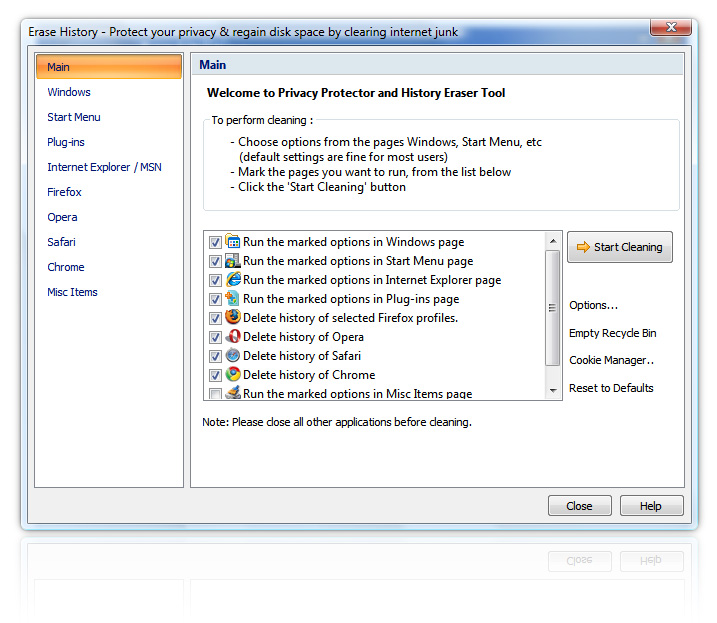Click the Windows page icon in list
This screenshot has width=717, height=623.
233,242
